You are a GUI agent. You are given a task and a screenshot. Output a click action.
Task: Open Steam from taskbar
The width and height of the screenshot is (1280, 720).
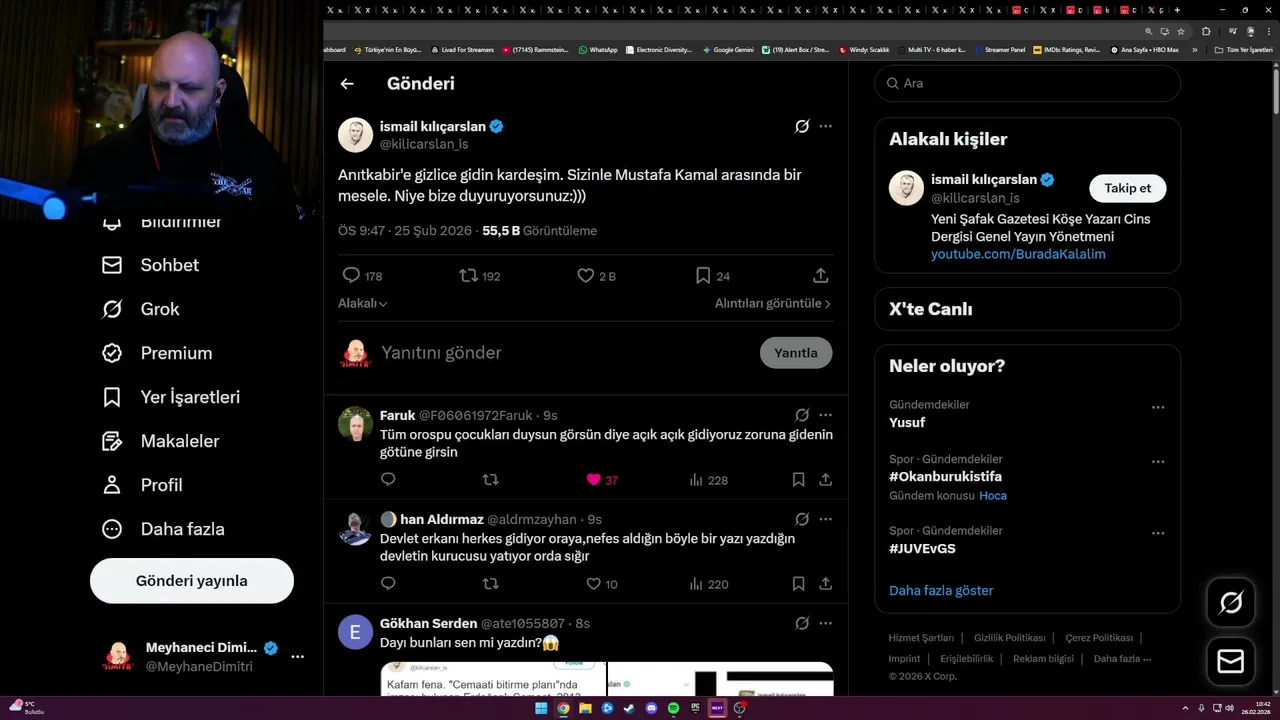point(629,708)
